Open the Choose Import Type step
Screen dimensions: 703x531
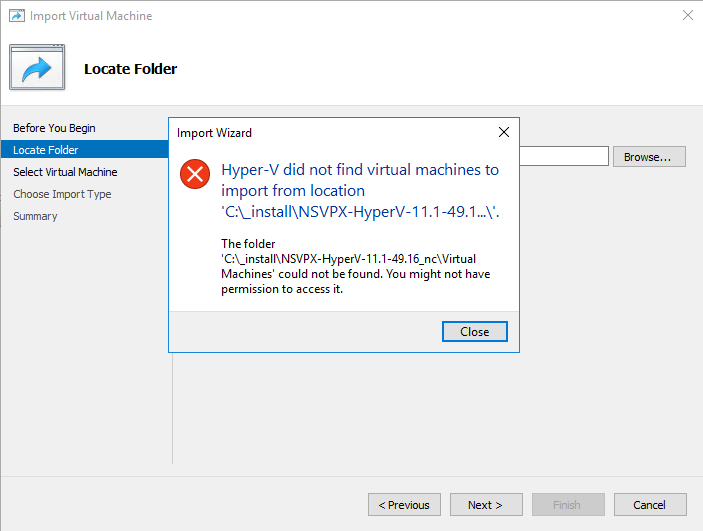tap(62, 194)
